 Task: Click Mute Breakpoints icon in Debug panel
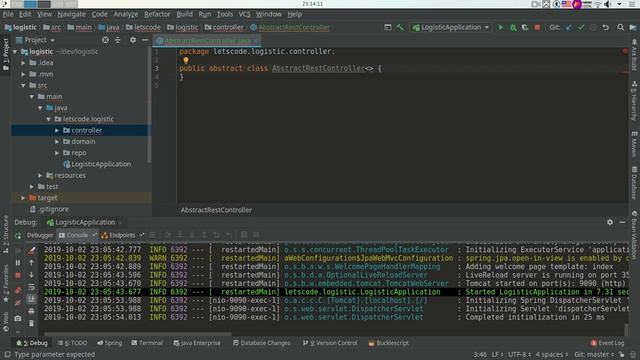pos(18,303)
